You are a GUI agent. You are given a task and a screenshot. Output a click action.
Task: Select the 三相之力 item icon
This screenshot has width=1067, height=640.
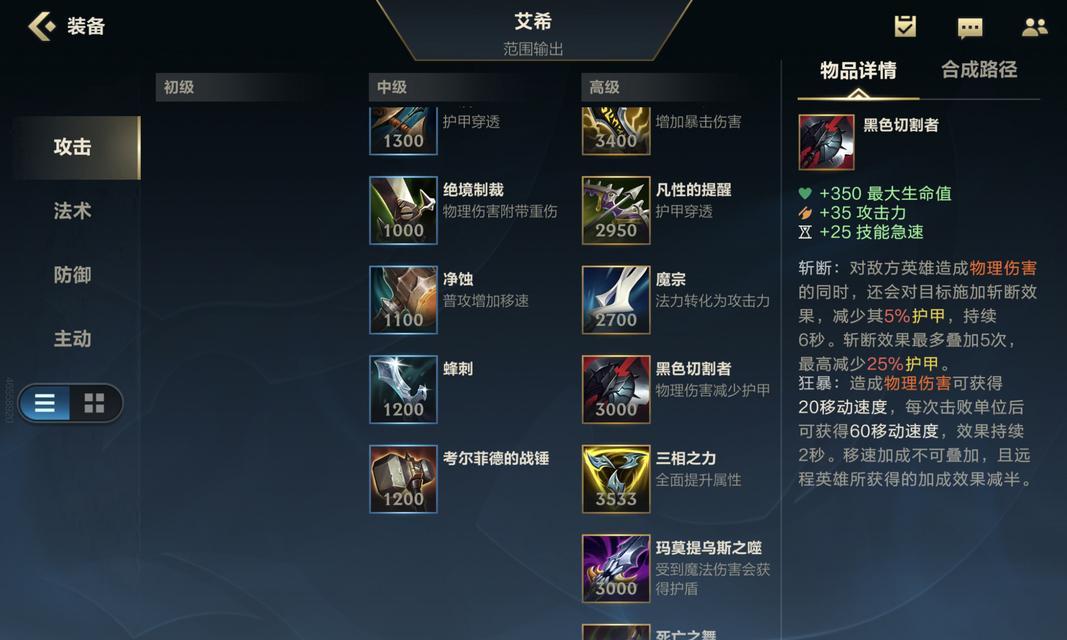(616, 479)
